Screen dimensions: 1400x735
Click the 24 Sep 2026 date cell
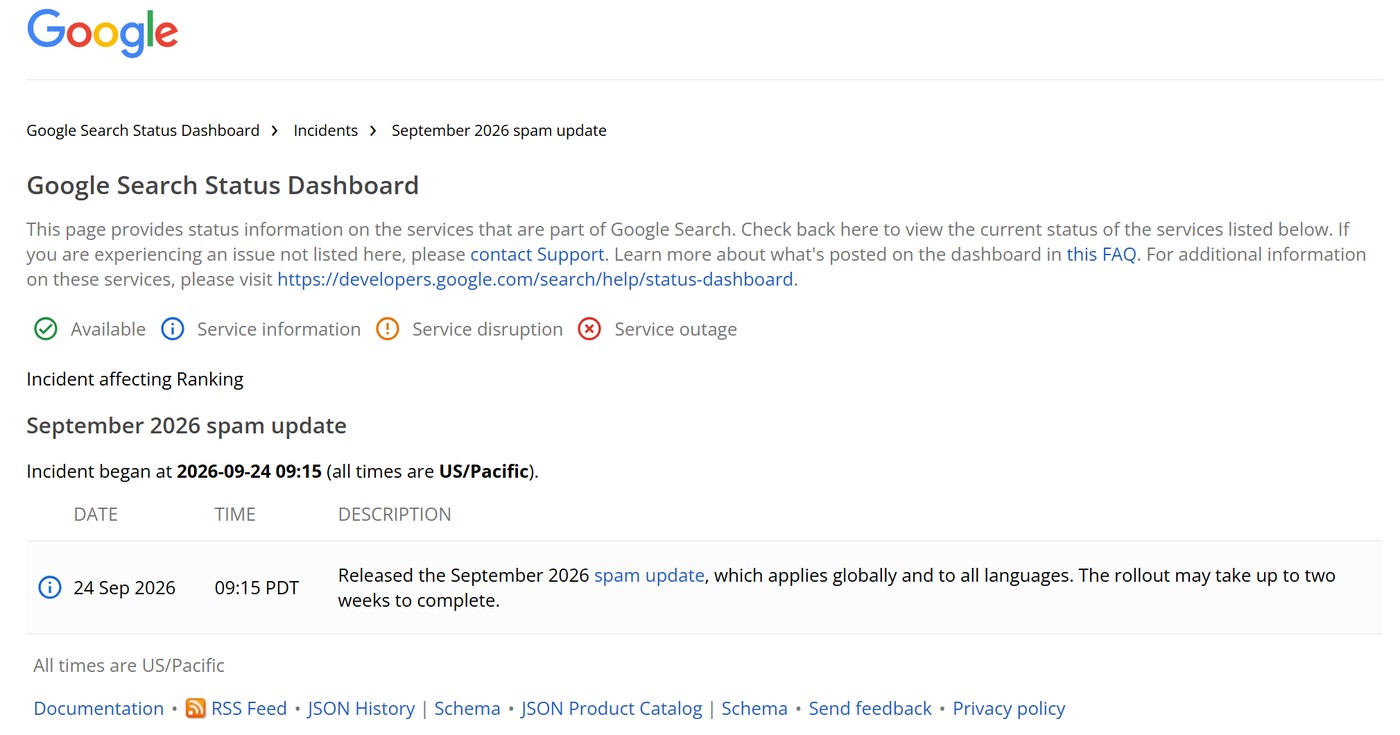[x=125, y=588]
